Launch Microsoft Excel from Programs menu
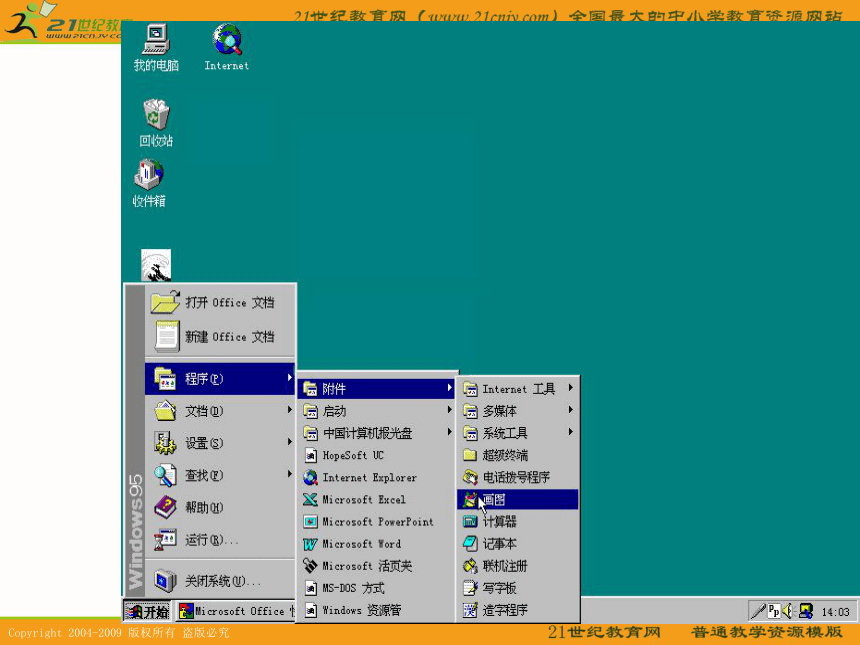The width and height of the screenshot is (860, 645). (x=377, y=499)
